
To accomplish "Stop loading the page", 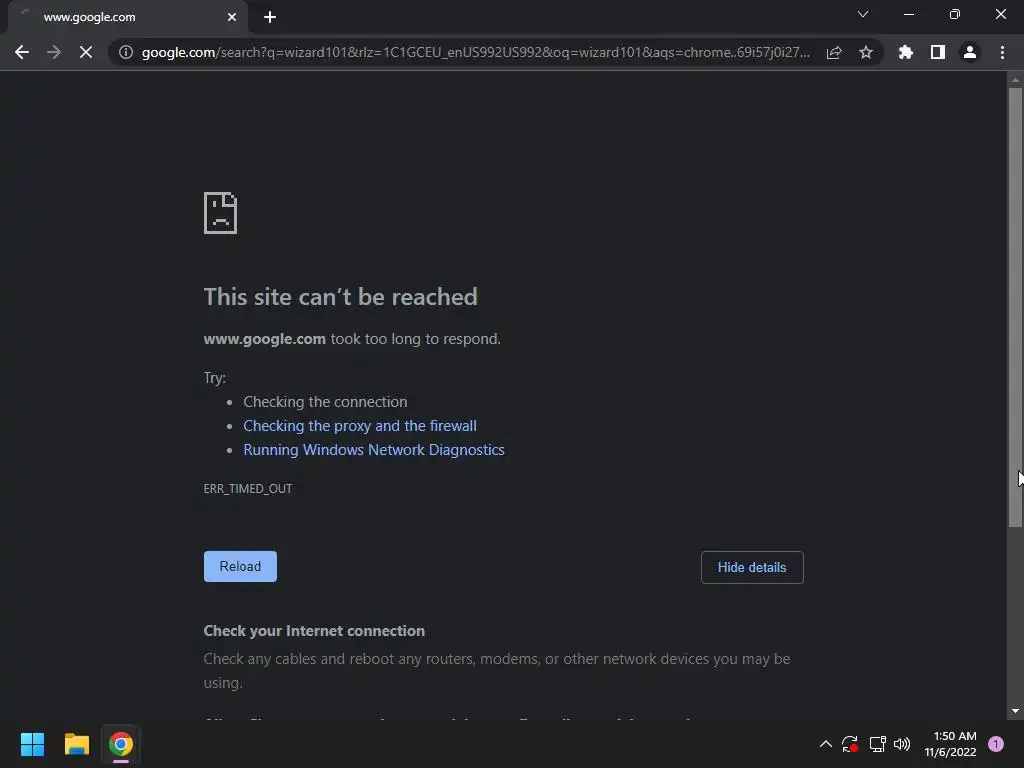I will 86,52.
